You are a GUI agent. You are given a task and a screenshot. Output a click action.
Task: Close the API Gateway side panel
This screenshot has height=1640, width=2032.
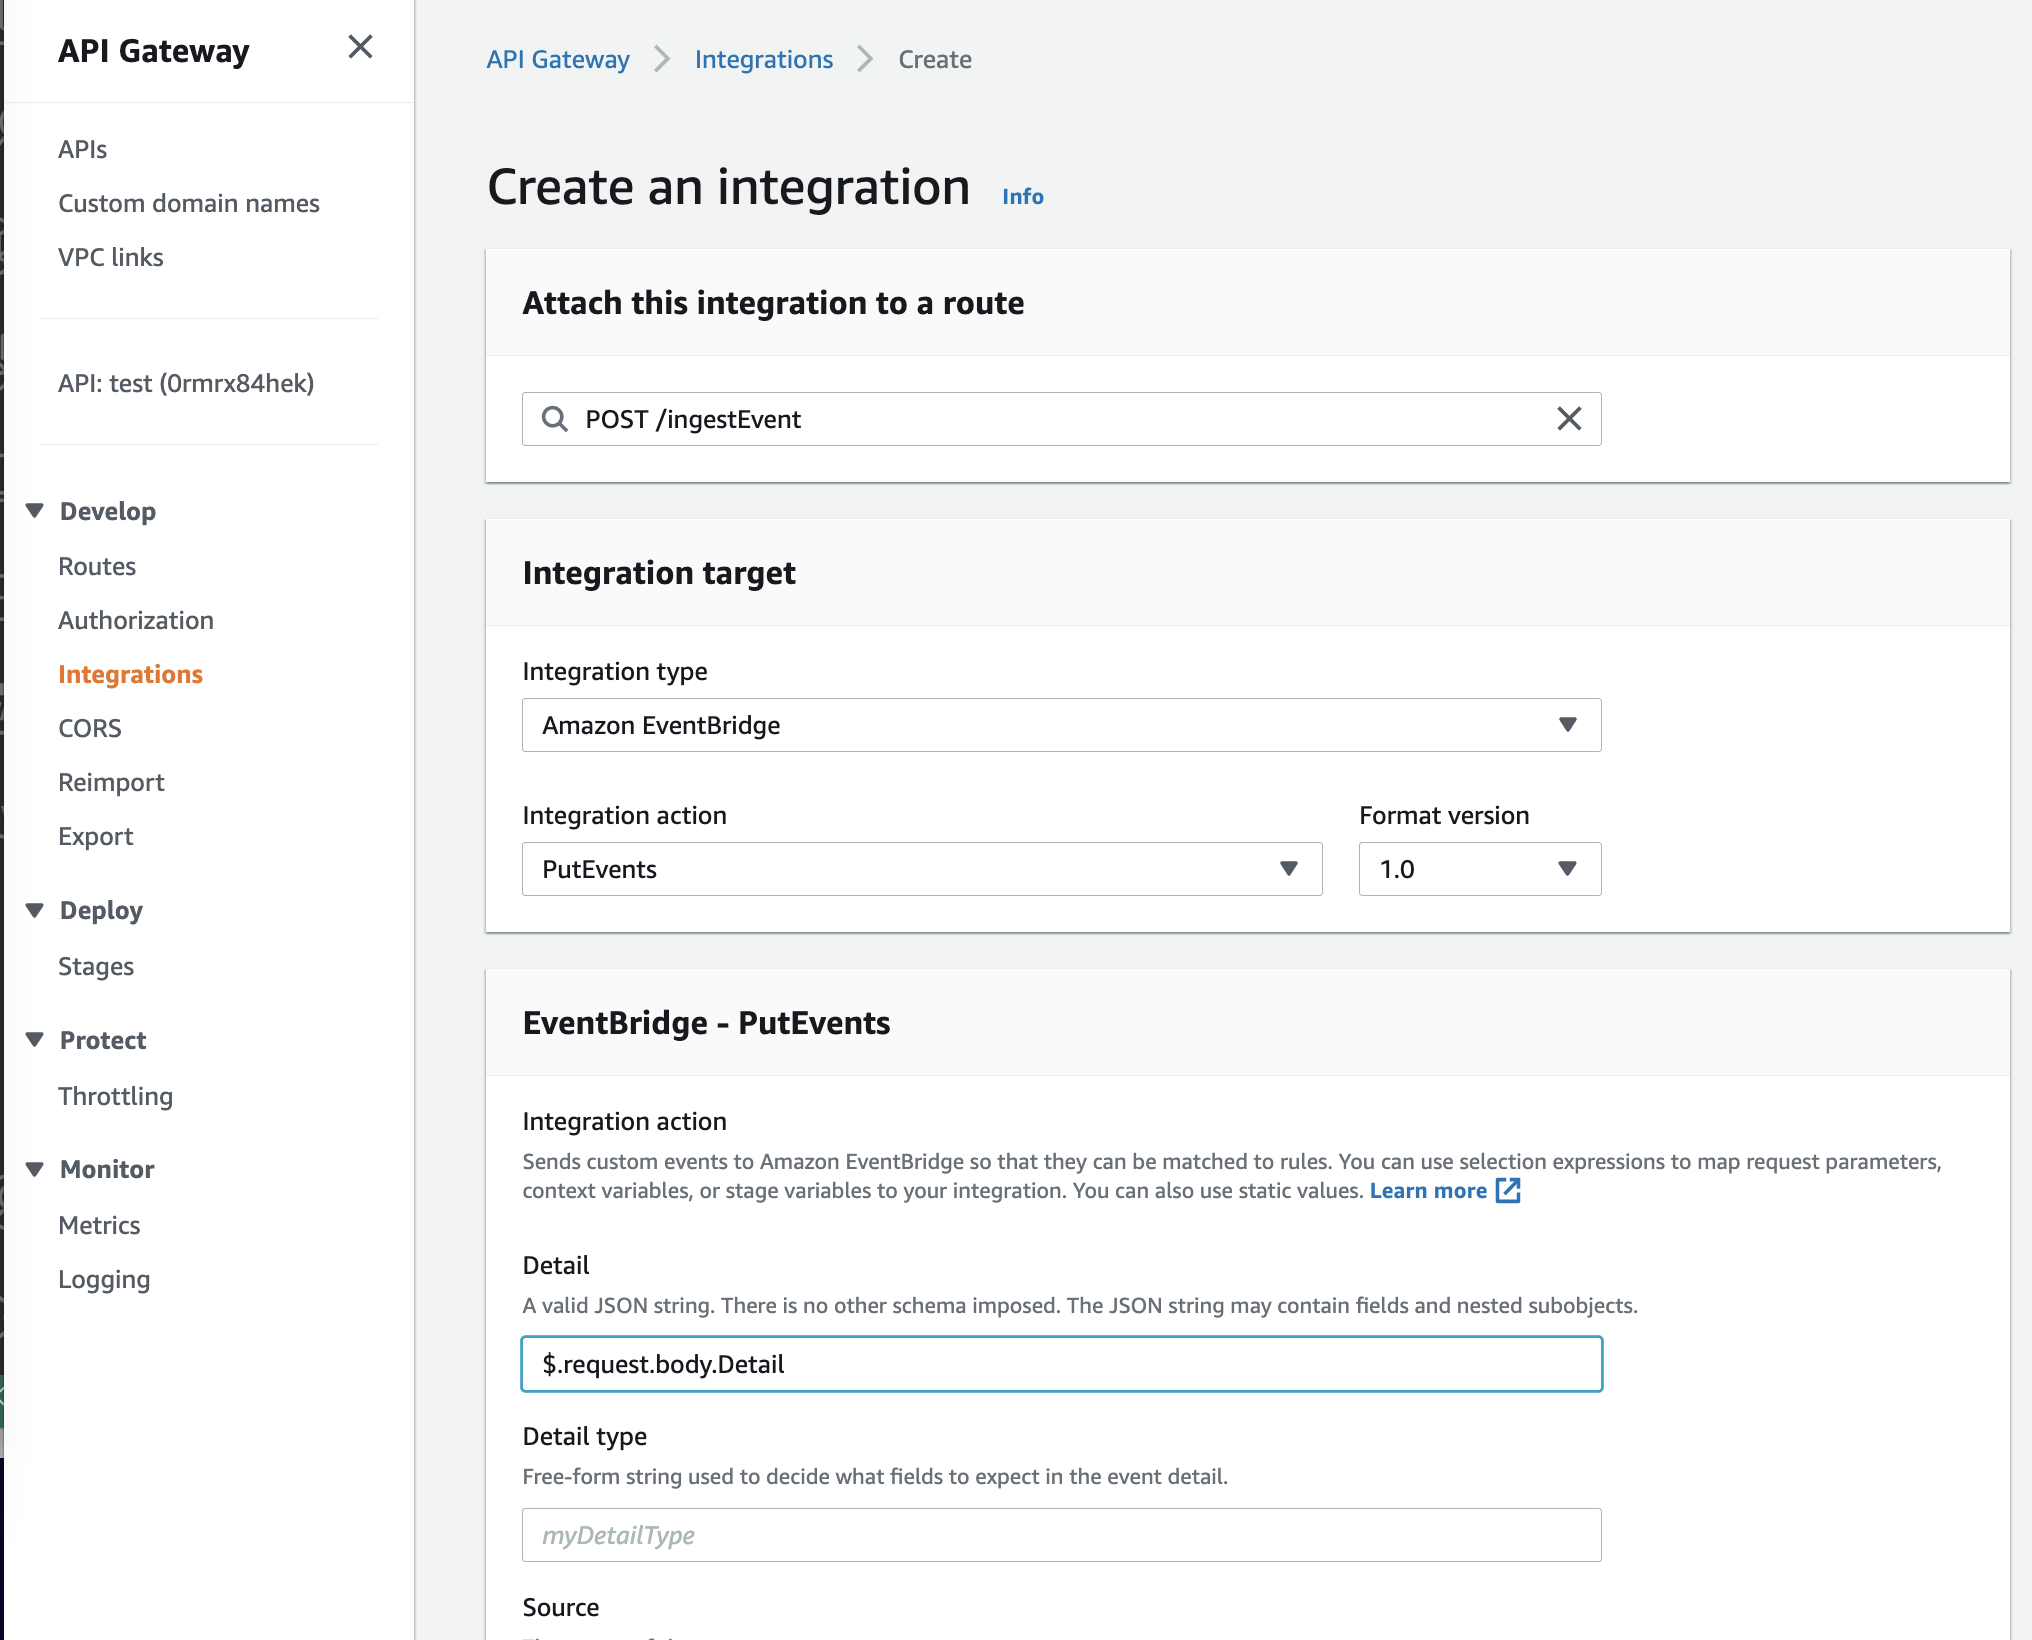click(360, 47)
